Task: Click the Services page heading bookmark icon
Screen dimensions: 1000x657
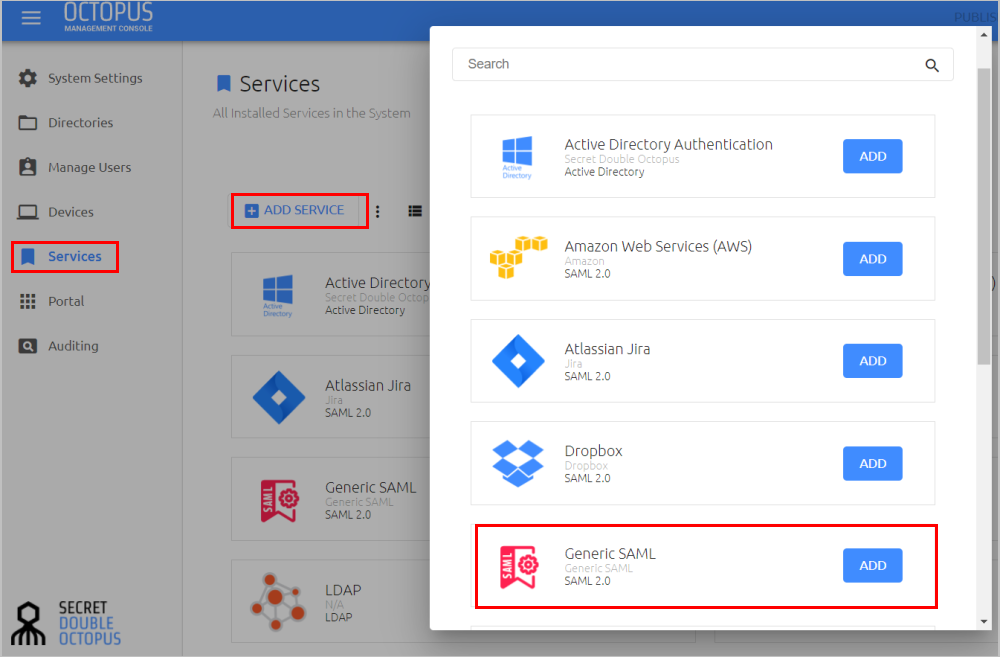Action: pos(224,84)
